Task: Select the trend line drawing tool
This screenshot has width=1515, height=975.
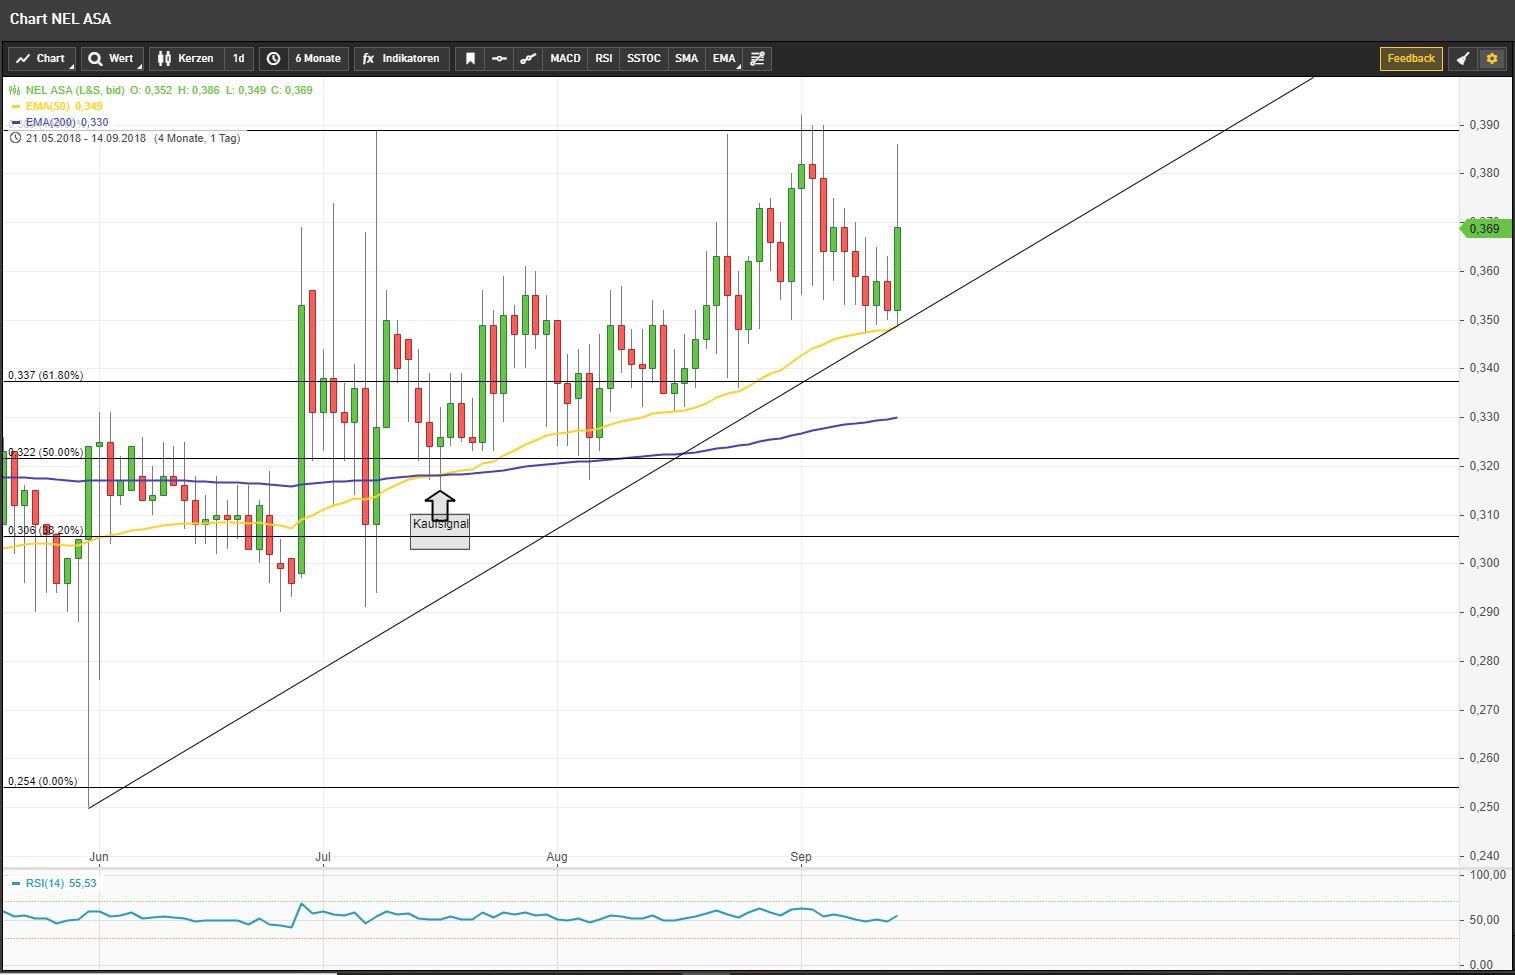Action: pyautogui.click(x=528, y=59)
